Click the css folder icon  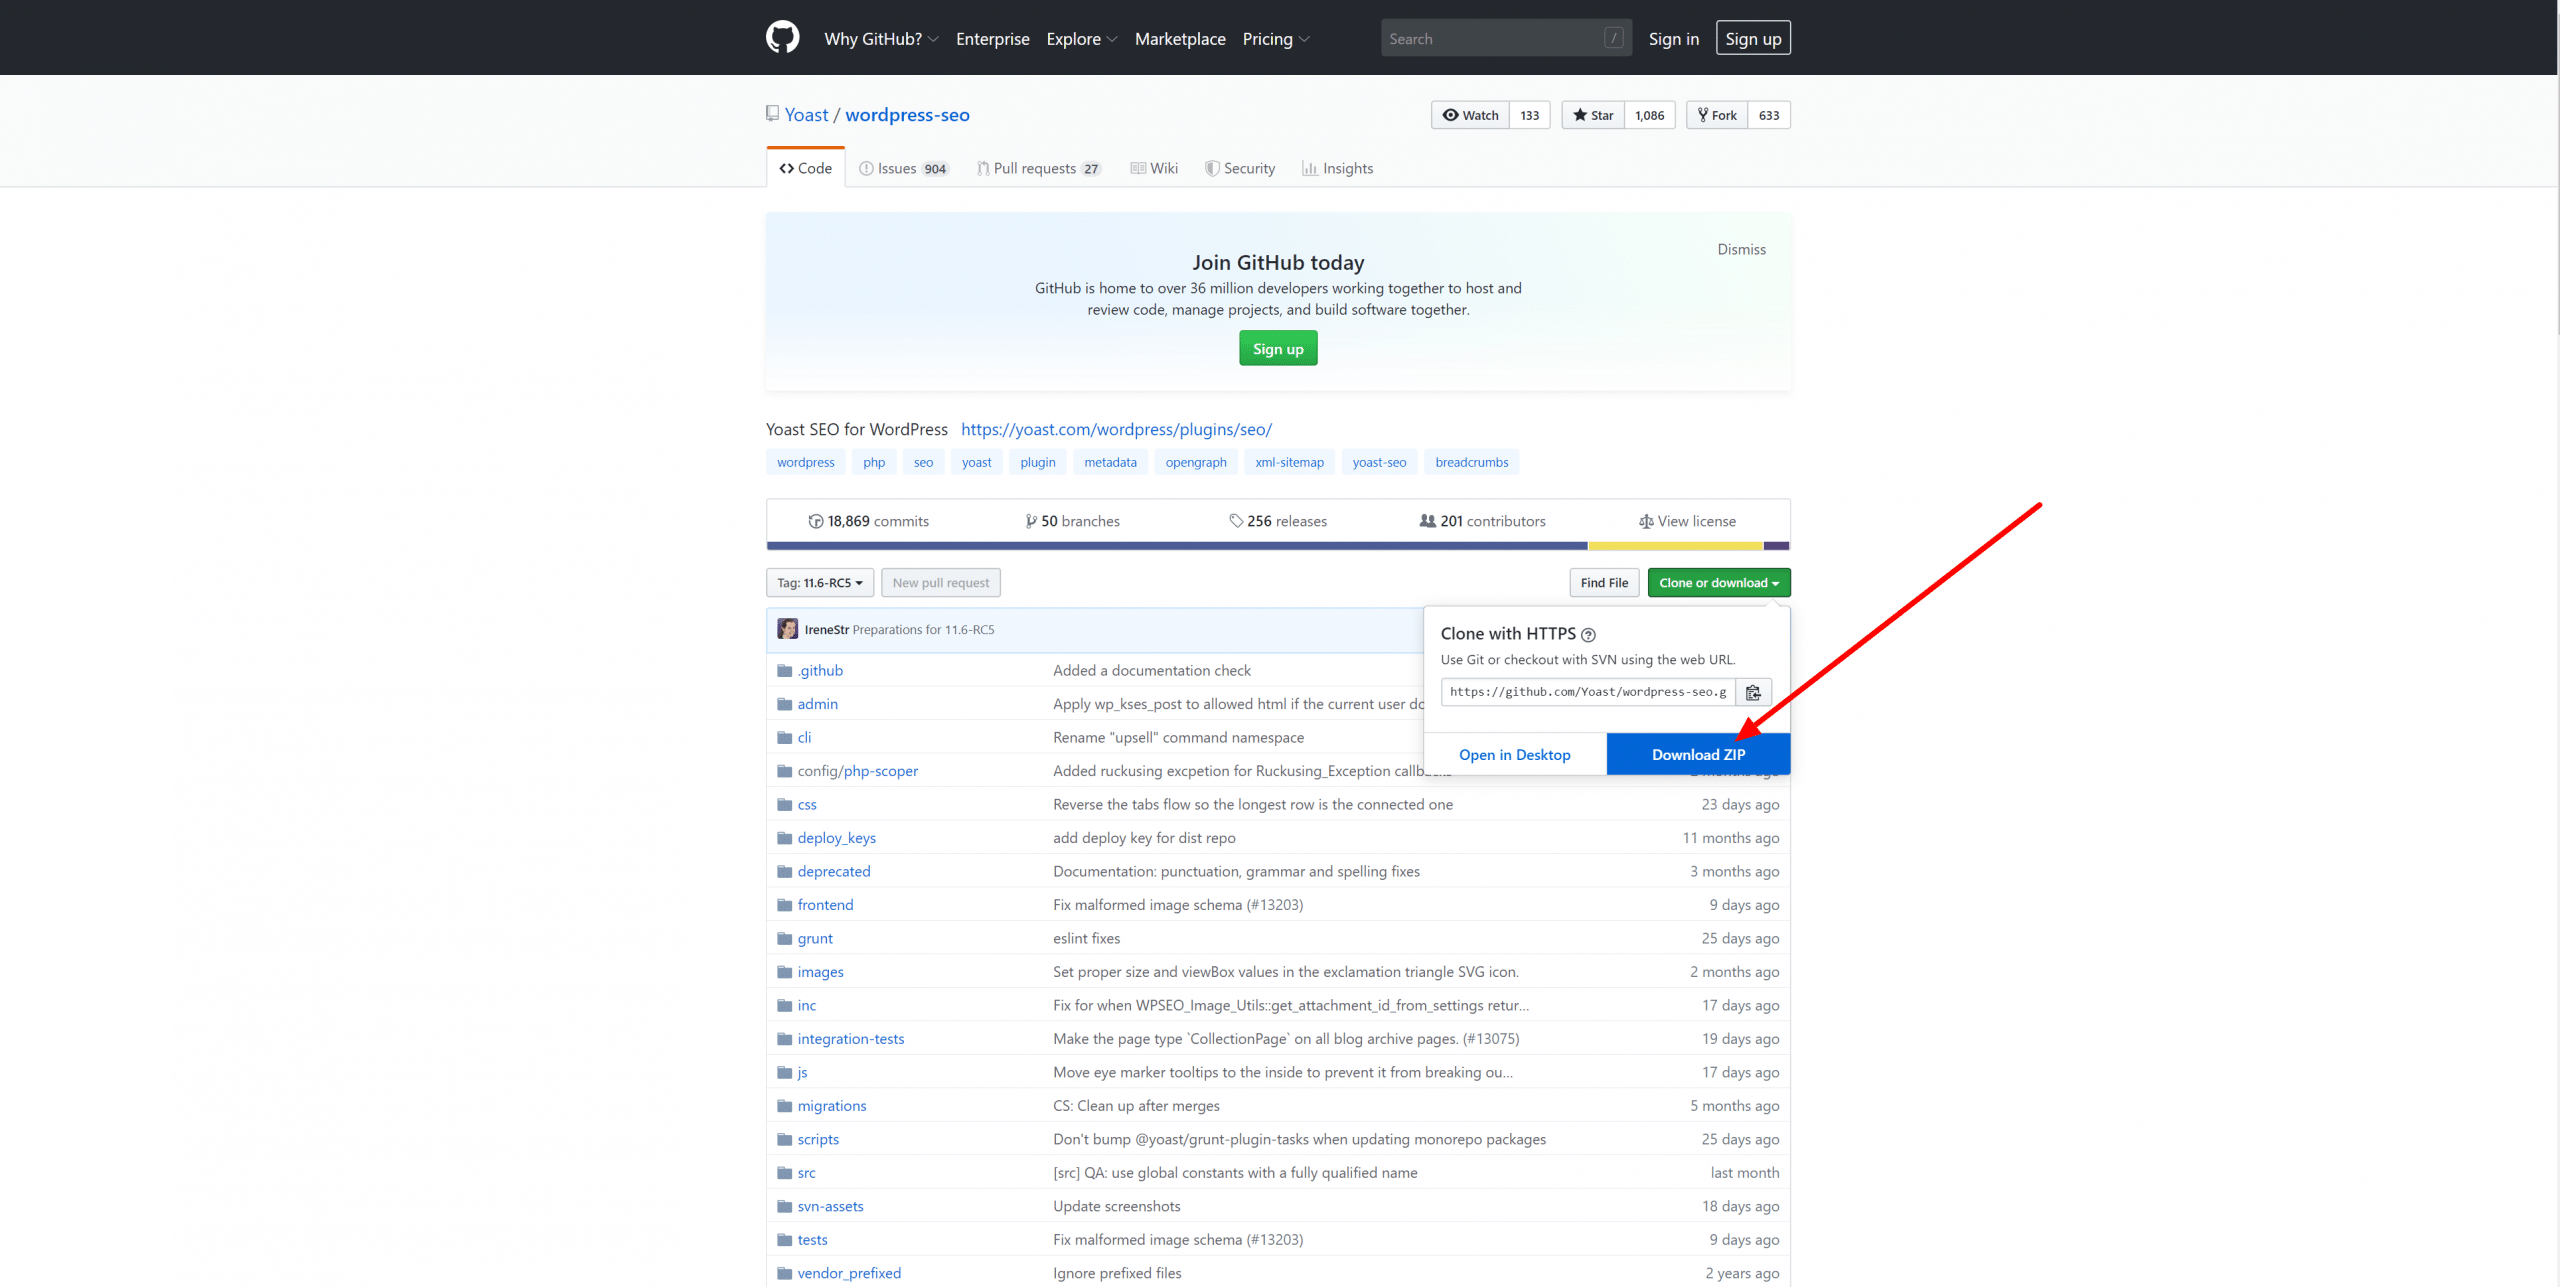[784, 805]
